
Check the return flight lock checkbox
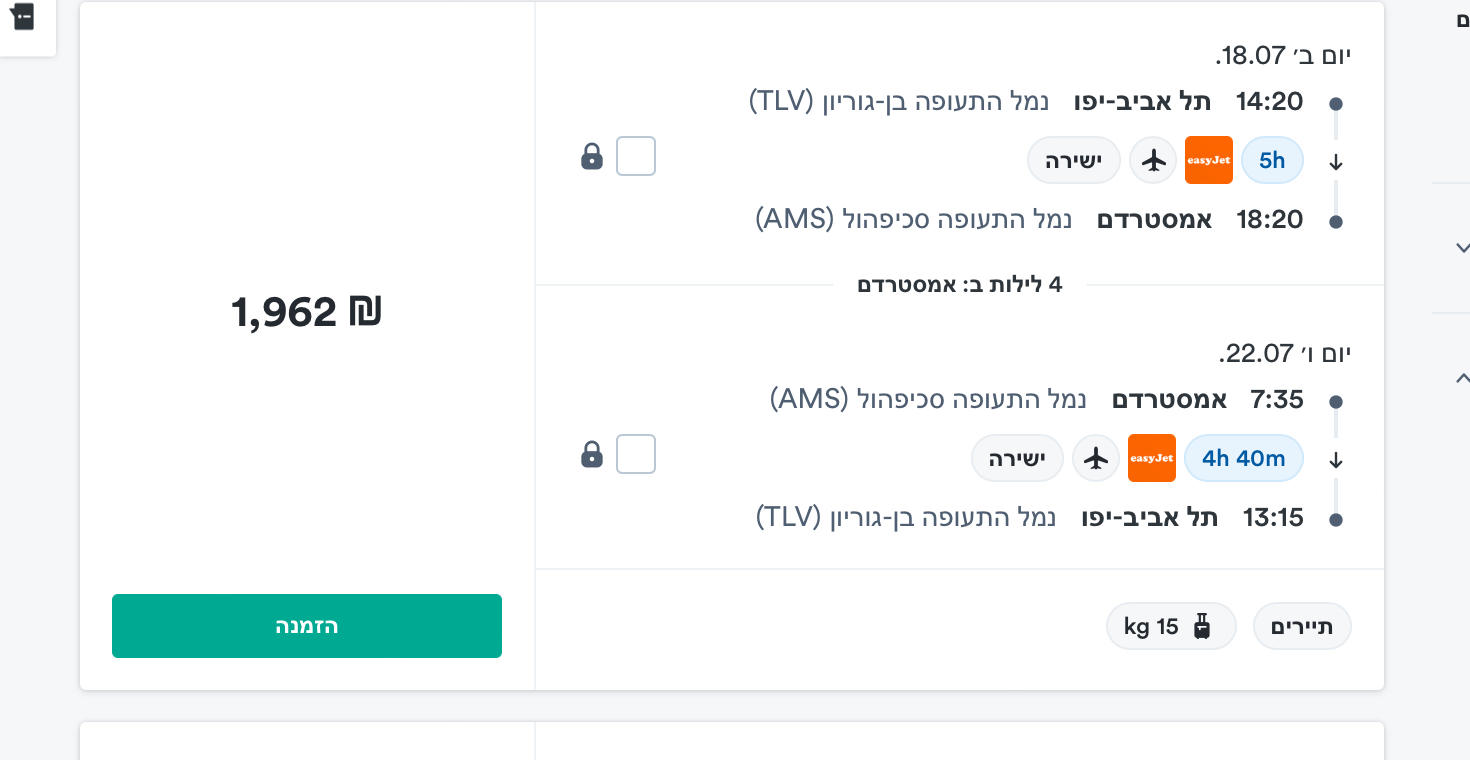pyautogui.click(x=636, y=455)
